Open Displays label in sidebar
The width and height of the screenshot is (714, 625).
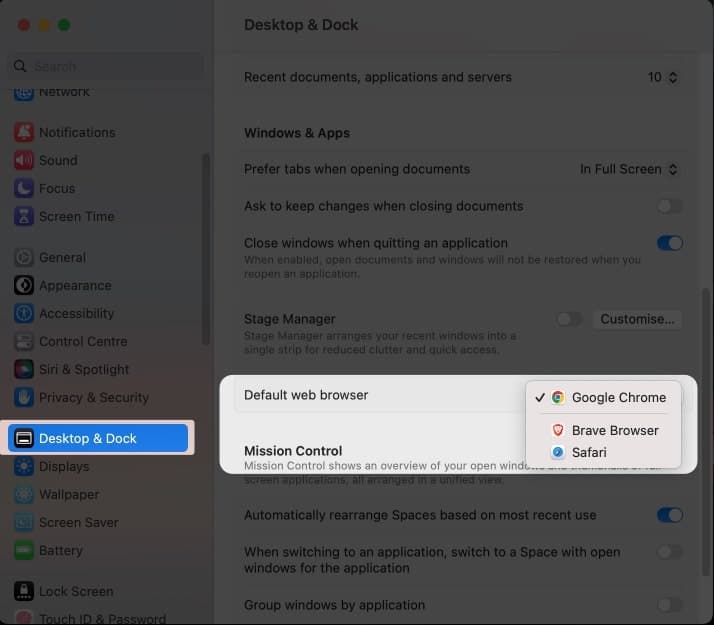(64, 467)
